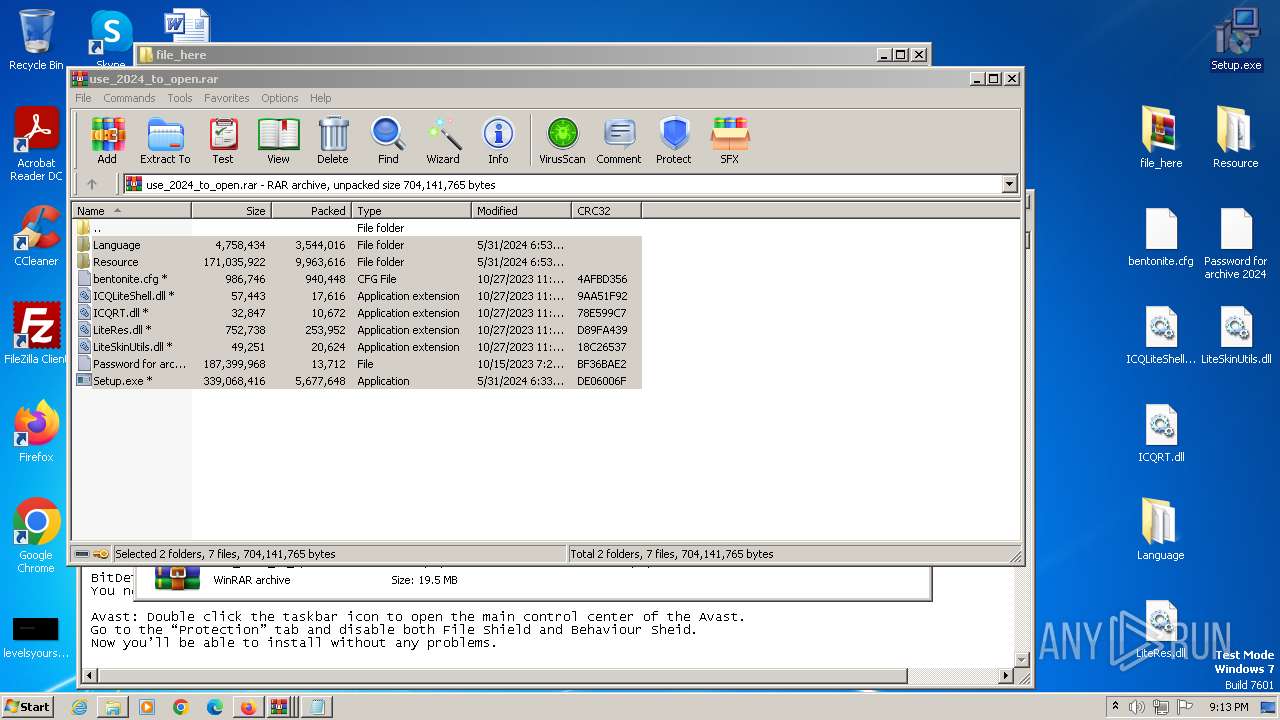Viewport: 1280px width, 720px height.
Task: Open the Start menu
Action: pyautogui.click(x=28, y=707)
